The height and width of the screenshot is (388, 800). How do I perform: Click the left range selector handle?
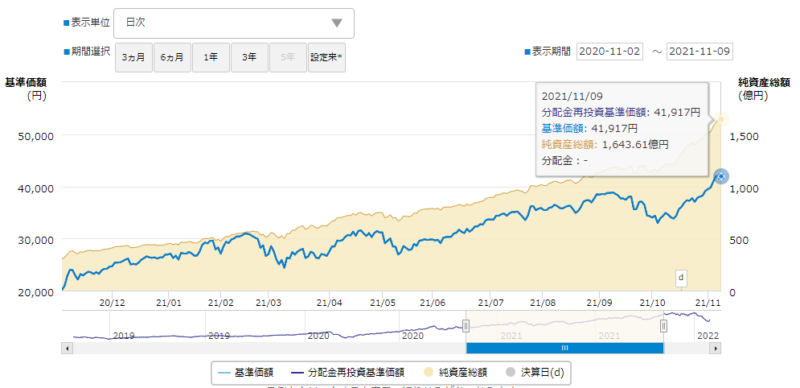point(466,326)
